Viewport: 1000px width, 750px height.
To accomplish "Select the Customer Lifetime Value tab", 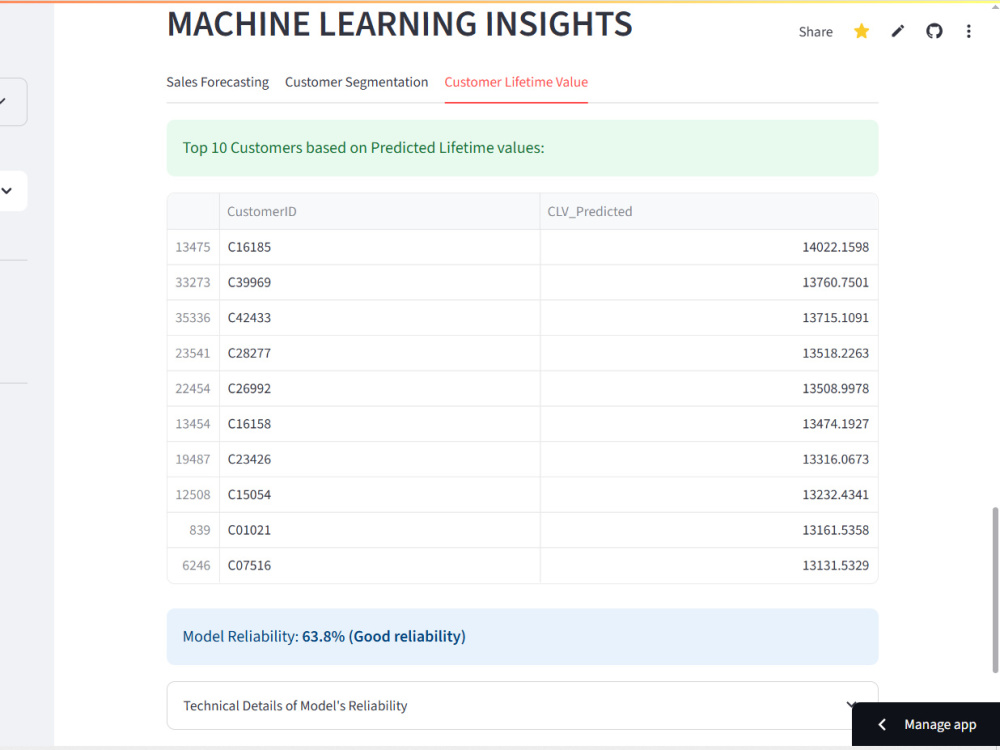I will pos(516,82).
